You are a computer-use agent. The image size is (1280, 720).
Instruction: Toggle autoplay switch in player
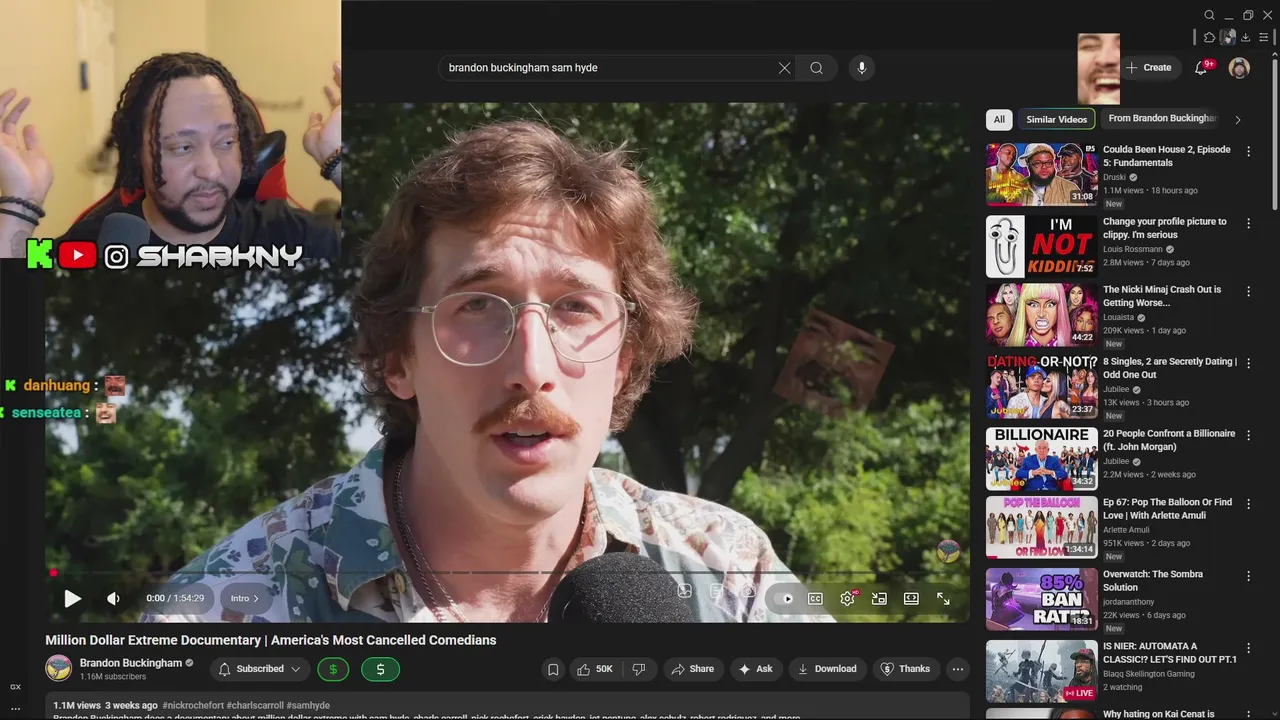787,598
